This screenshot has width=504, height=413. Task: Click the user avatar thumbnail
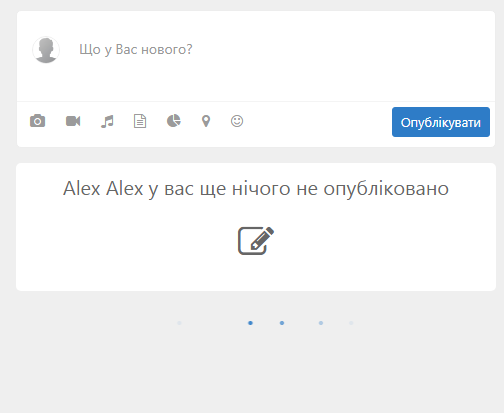pyautogui.click(x=46, y=50)
